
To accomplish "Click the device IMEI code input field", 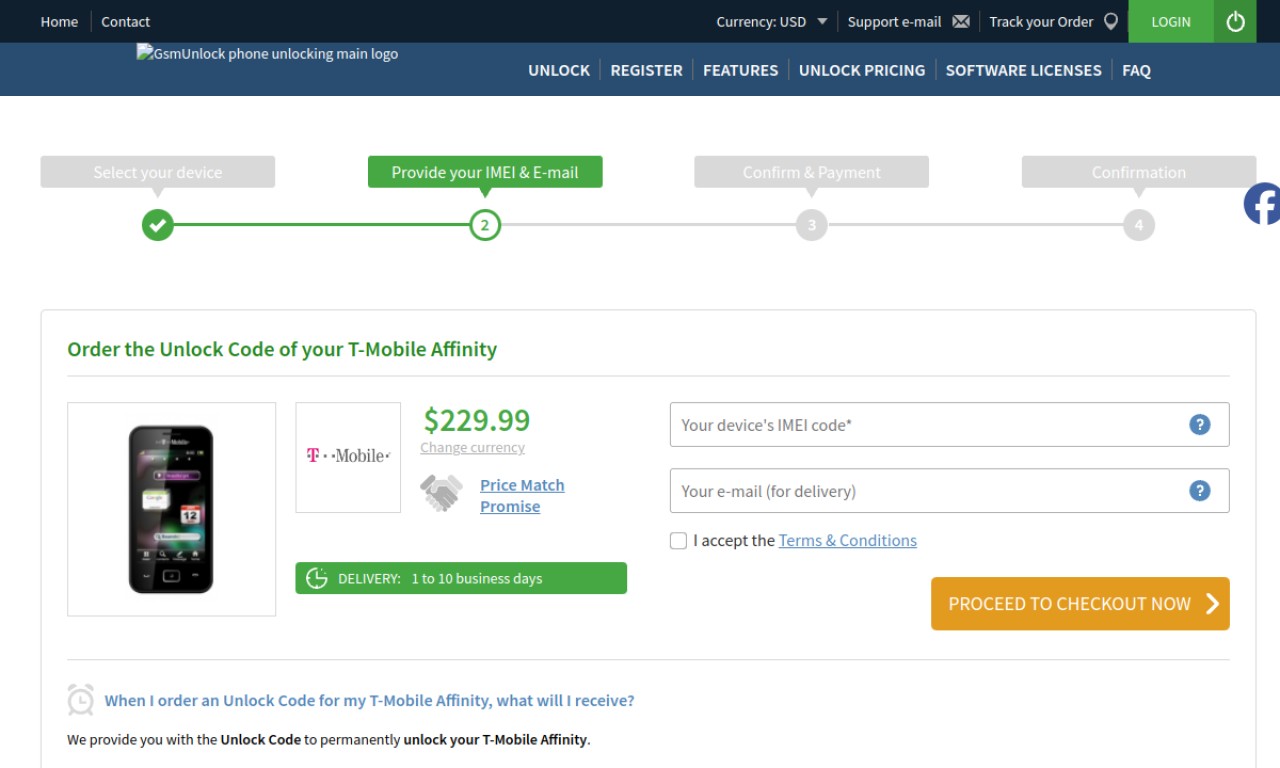I will (949, 425).
